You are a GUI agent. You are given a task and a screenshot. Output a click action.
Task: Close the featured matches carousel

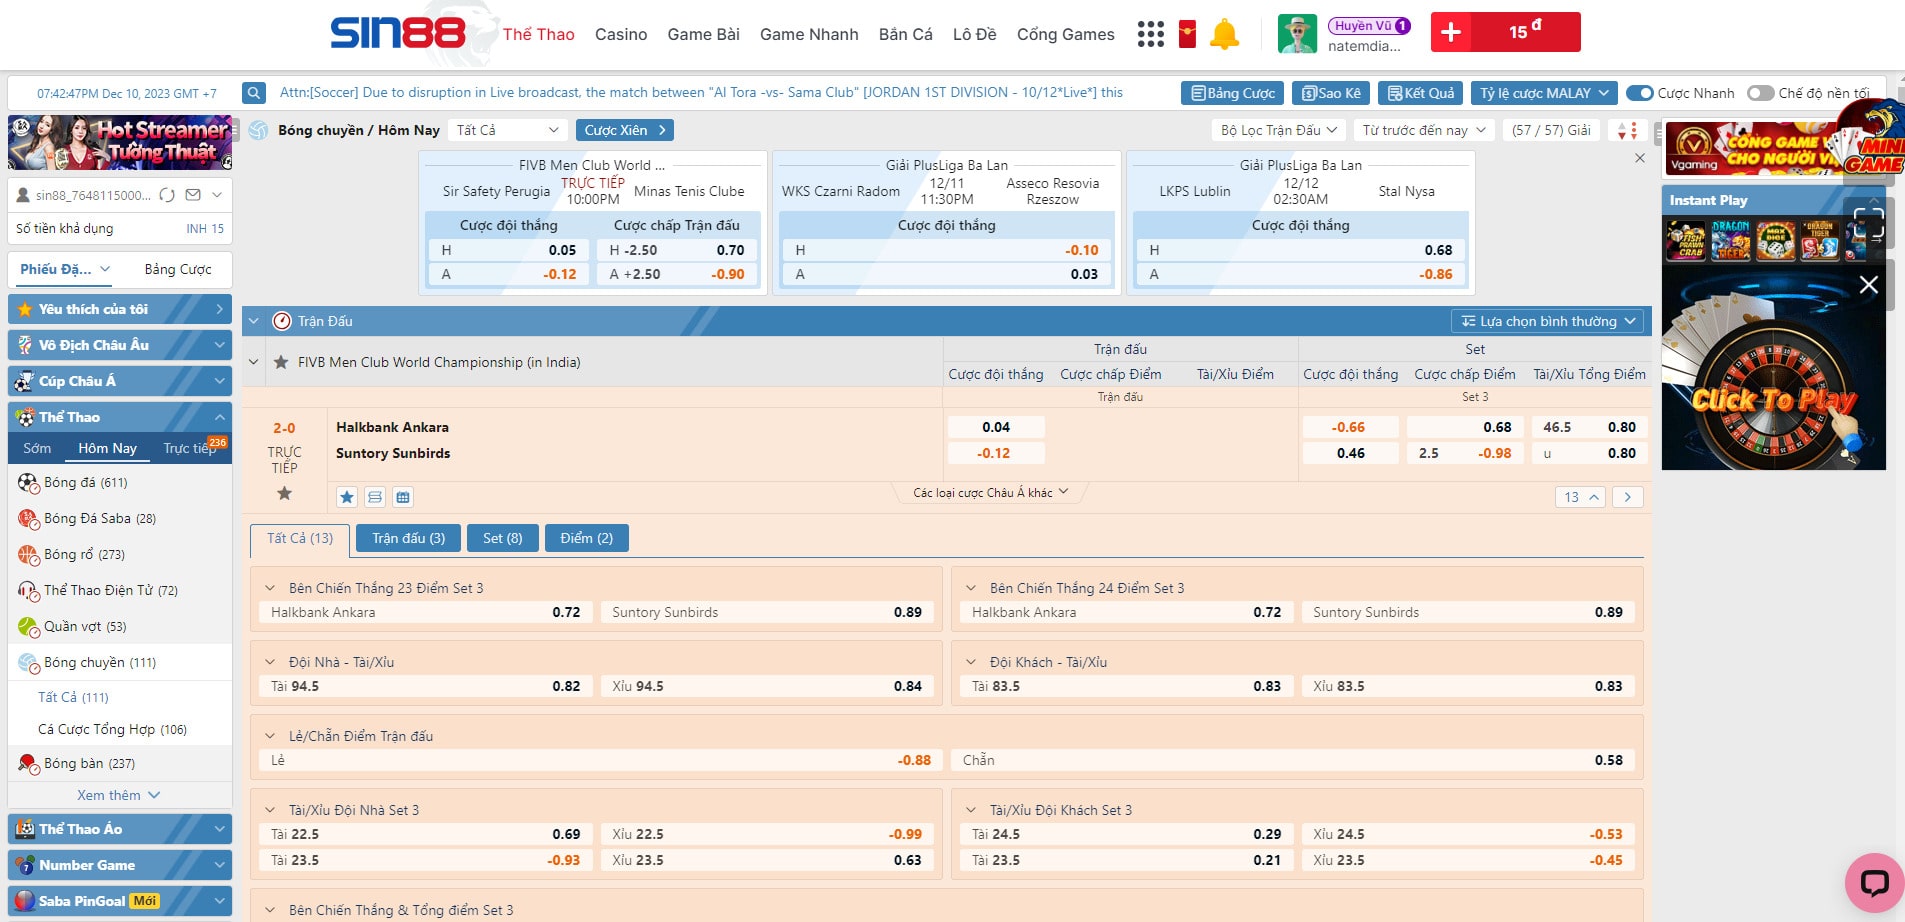1640,158
